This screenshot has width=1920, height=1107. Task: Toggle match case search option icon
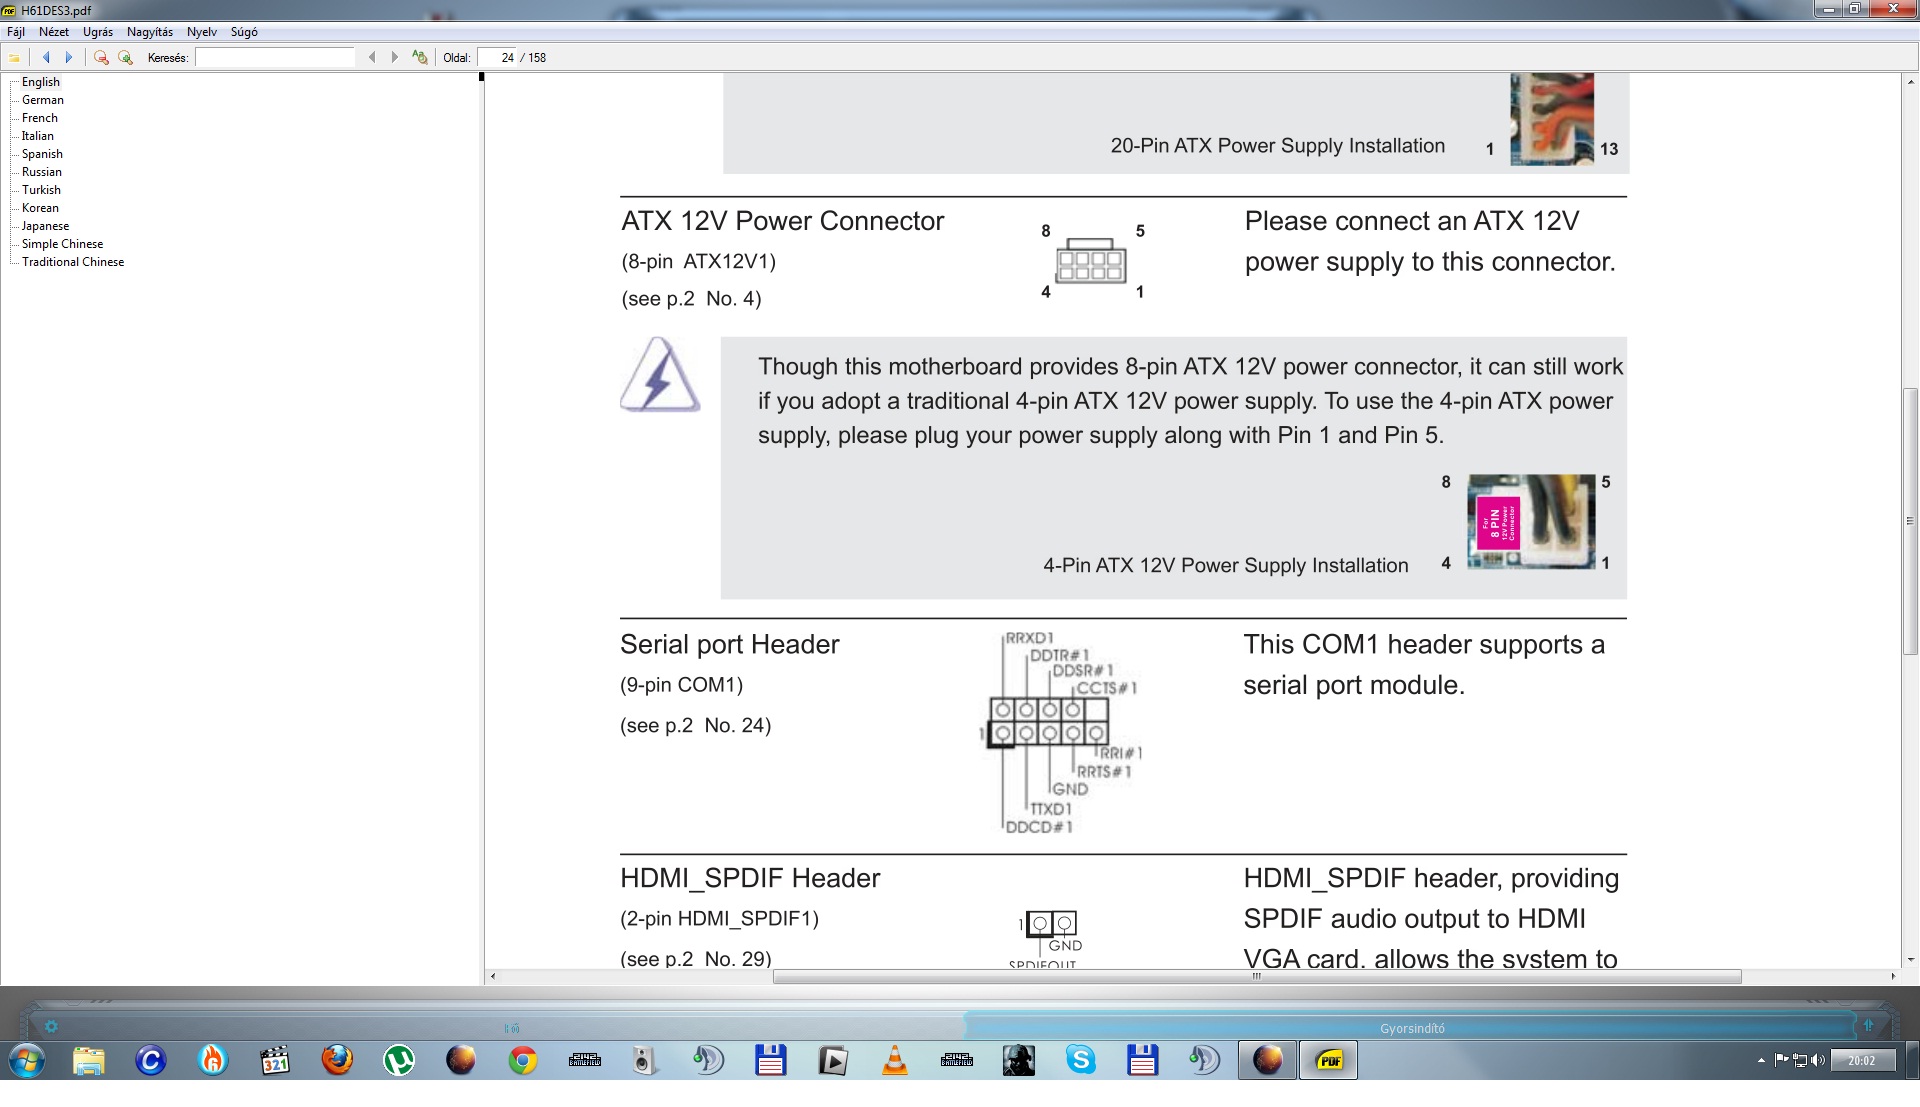(x=420, y=58)
